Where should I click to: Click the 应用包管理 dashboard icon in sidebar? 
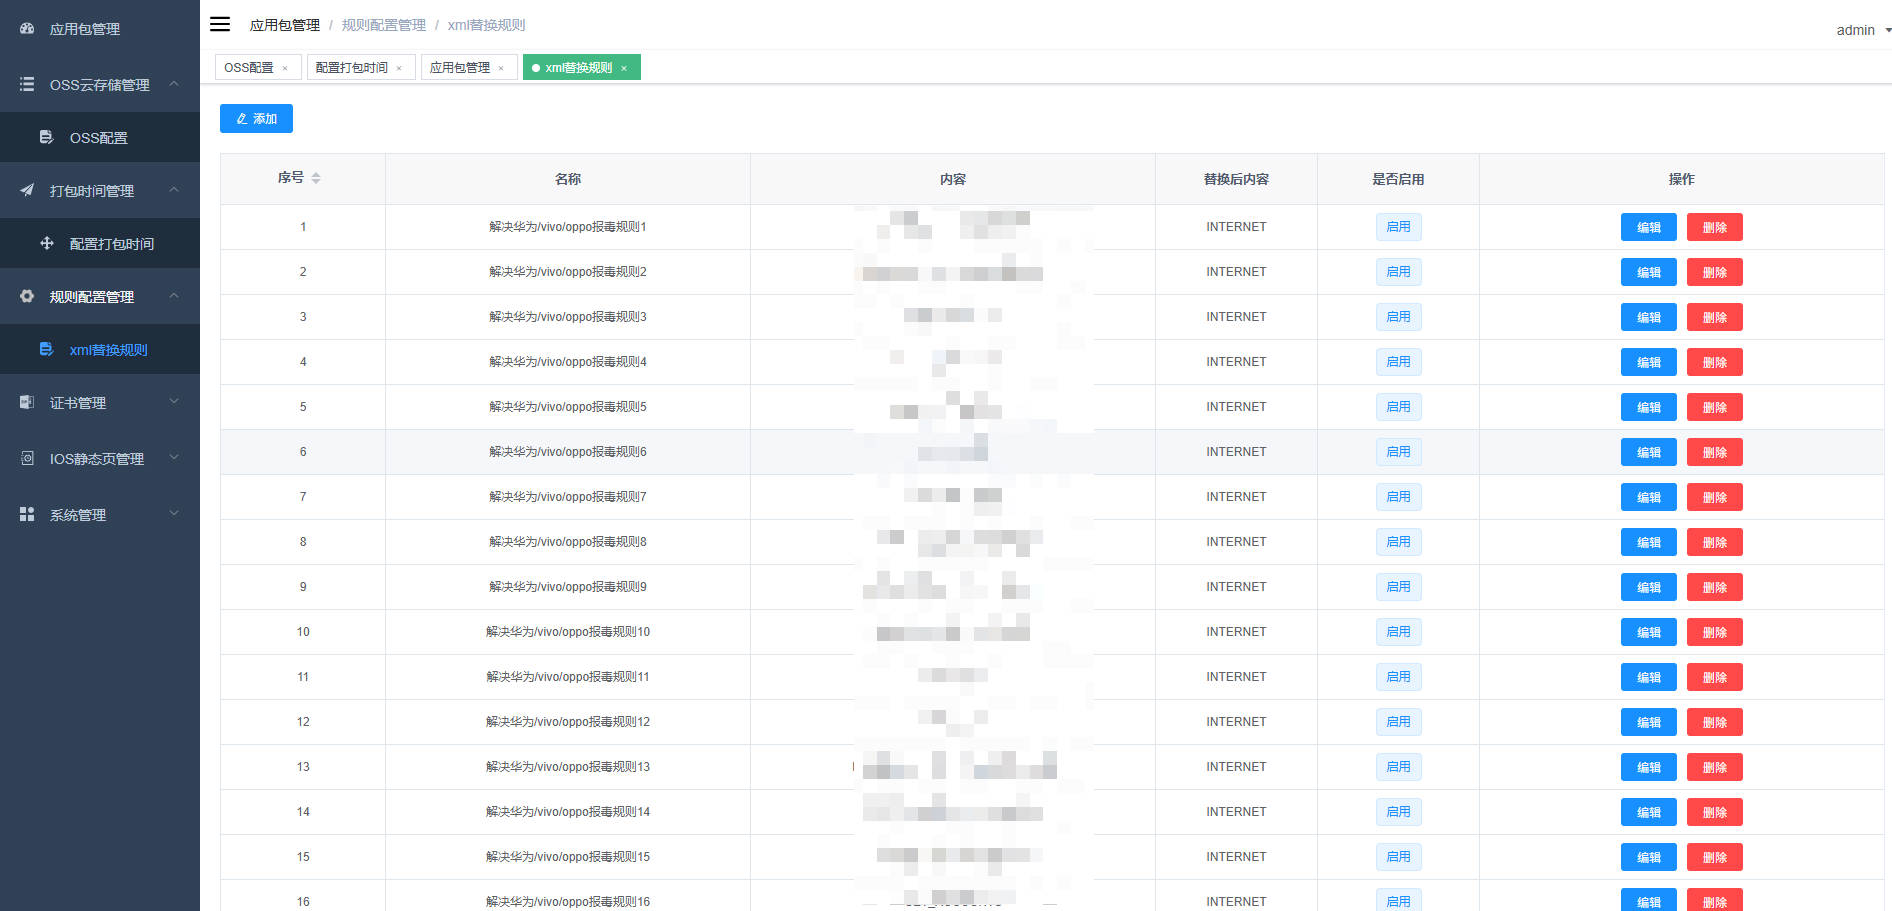click(x=27, y=29)
